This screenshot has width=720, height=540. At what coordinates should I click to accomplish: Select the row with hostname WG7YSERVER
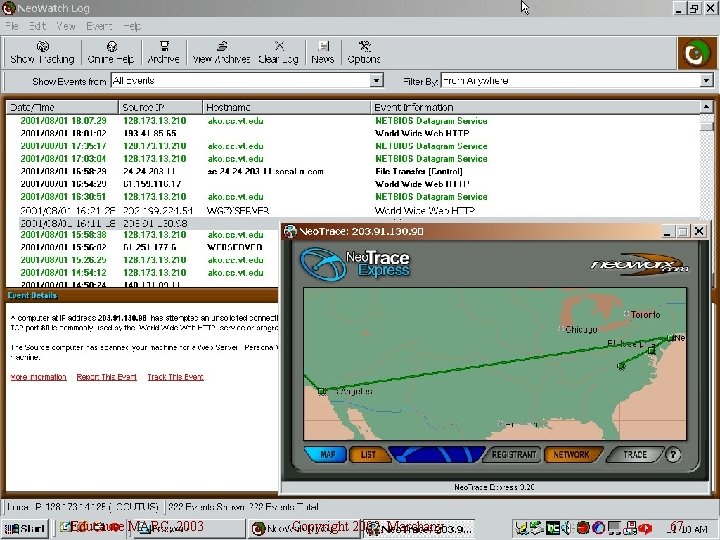353,211
